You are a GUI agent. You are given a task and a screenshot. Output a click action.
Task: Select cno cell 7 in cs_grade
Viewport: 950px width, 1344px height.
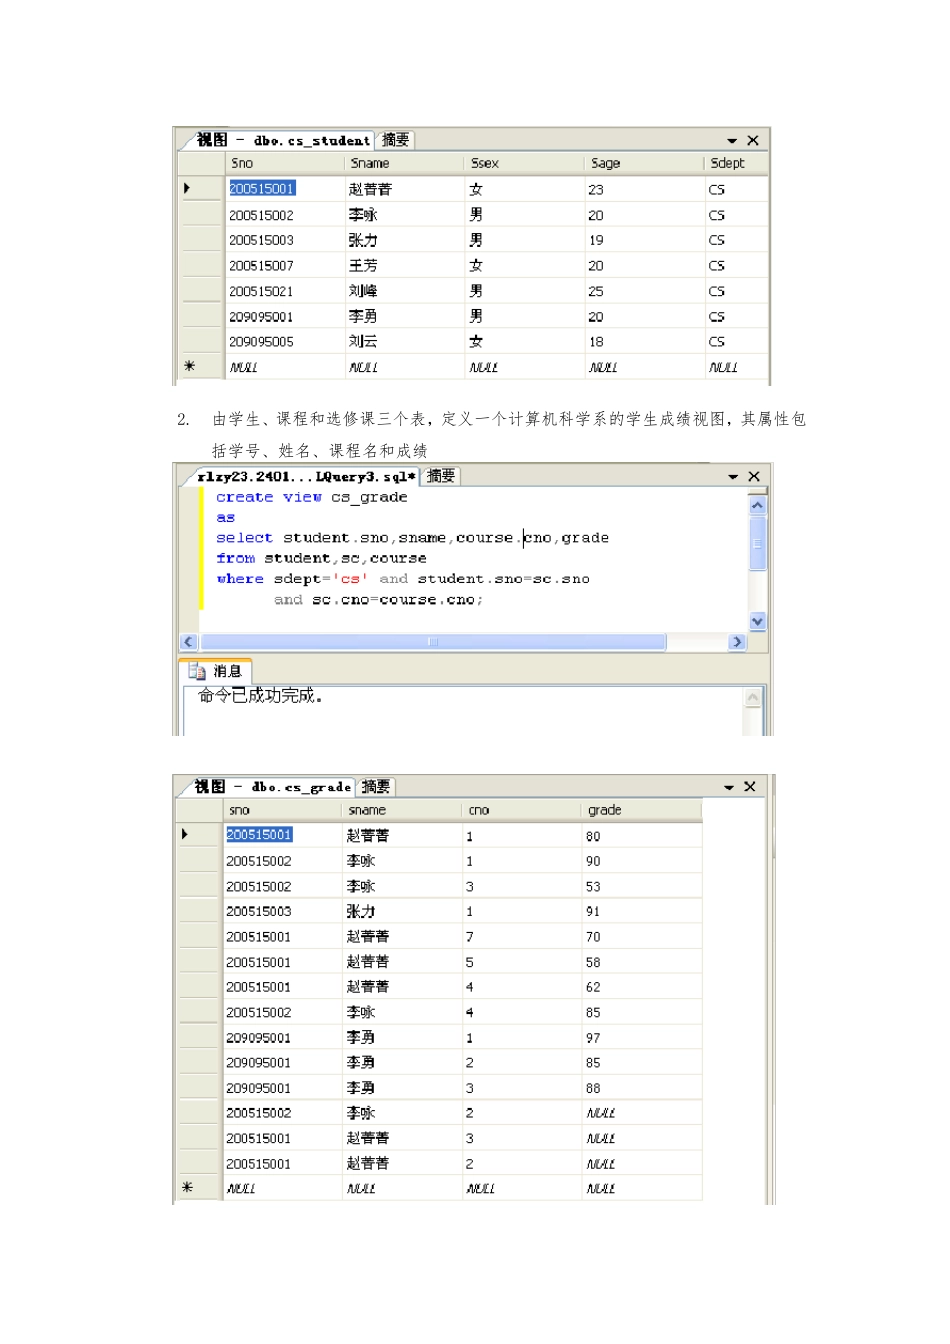click(x=521, y=937)
